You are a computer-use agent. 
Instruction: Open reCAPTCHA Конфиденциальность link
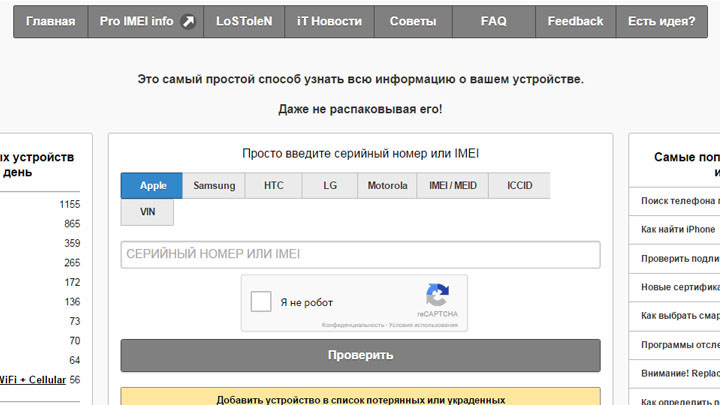353,325
